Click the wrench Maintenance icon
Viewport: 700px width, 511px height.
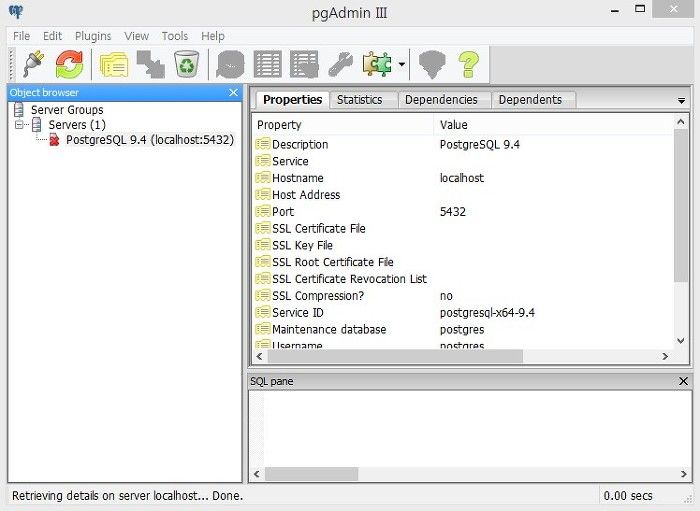click(x=340, y=64)
